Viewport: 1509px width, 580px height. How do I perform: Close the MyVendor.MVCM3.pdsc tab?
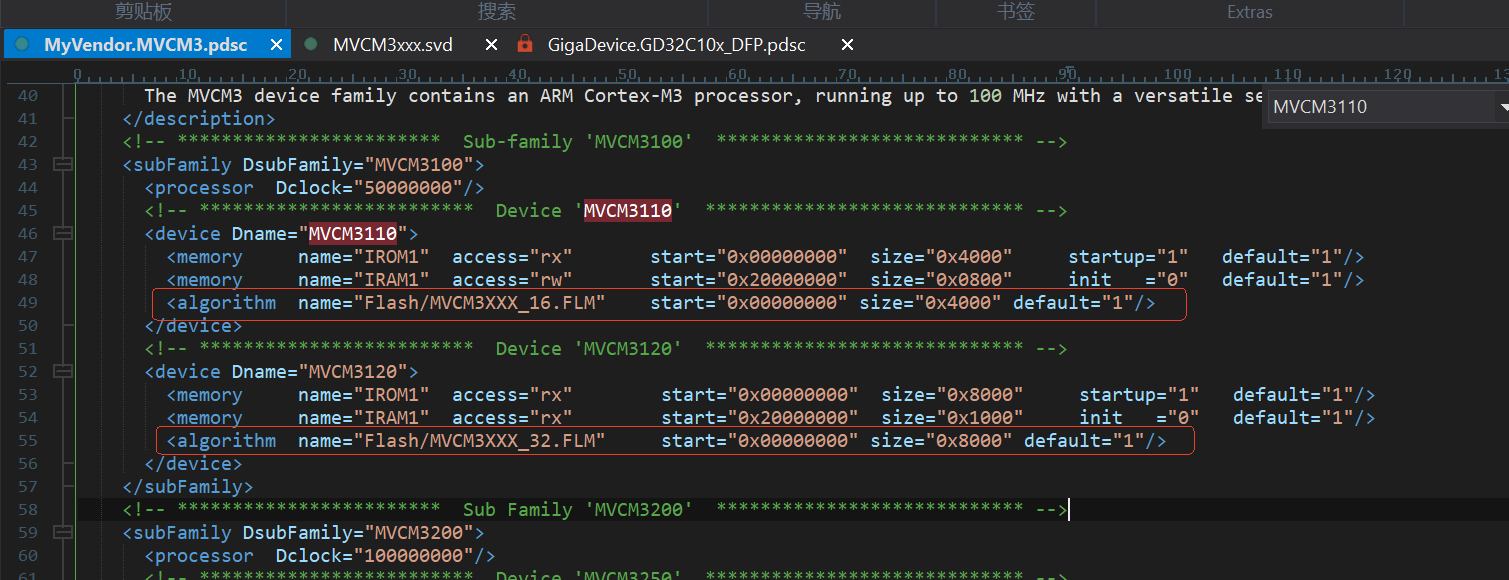pyautogui.click(x=278, y=45)
